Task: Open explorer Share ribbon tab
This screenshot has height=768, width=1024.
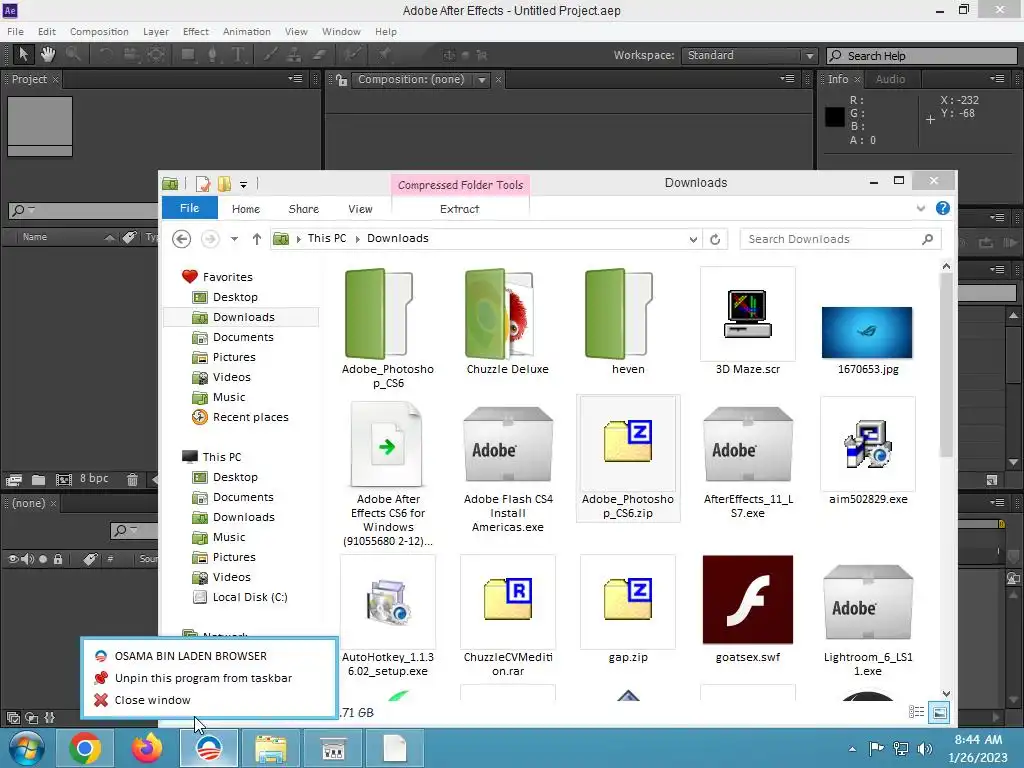Action: click(304, 209)
